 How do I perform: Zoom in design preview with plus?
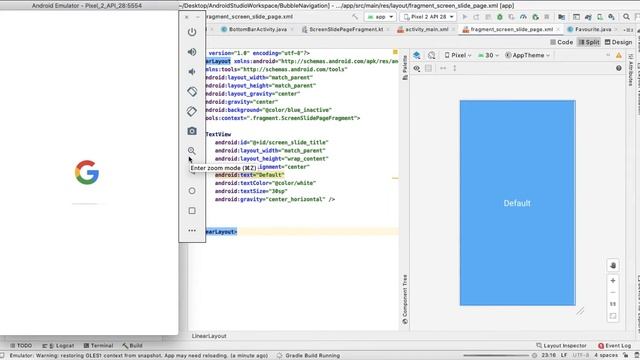(613, 281)
